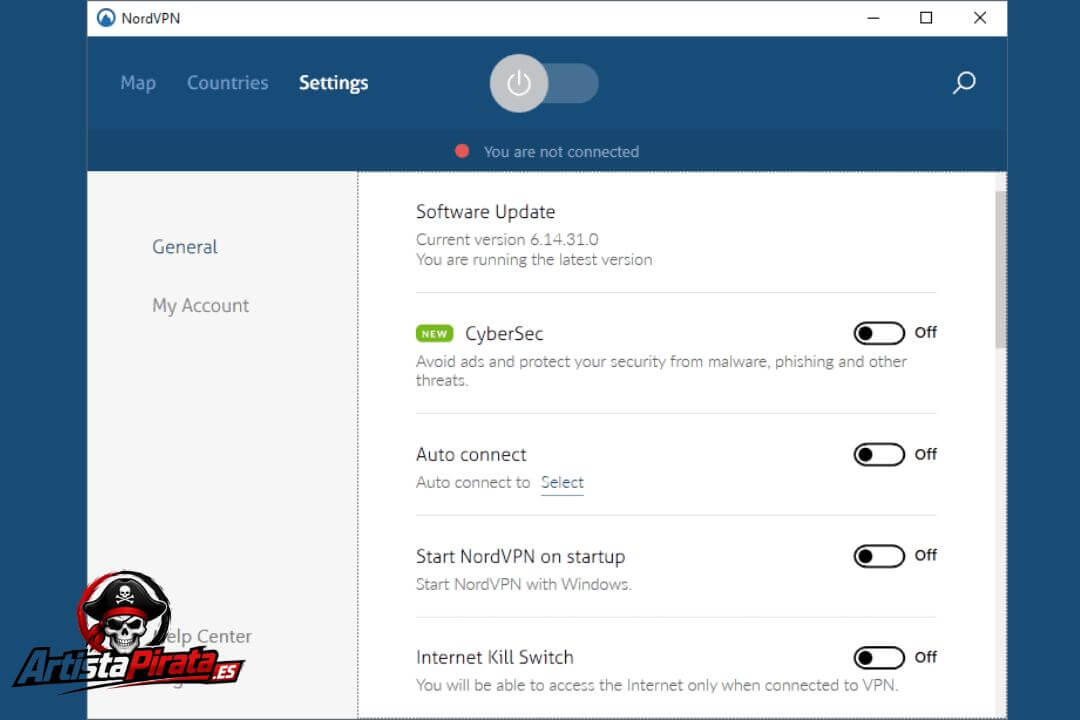Click the search magnifier icon
Screen dimensions: 1080x720
coord(964,83)
